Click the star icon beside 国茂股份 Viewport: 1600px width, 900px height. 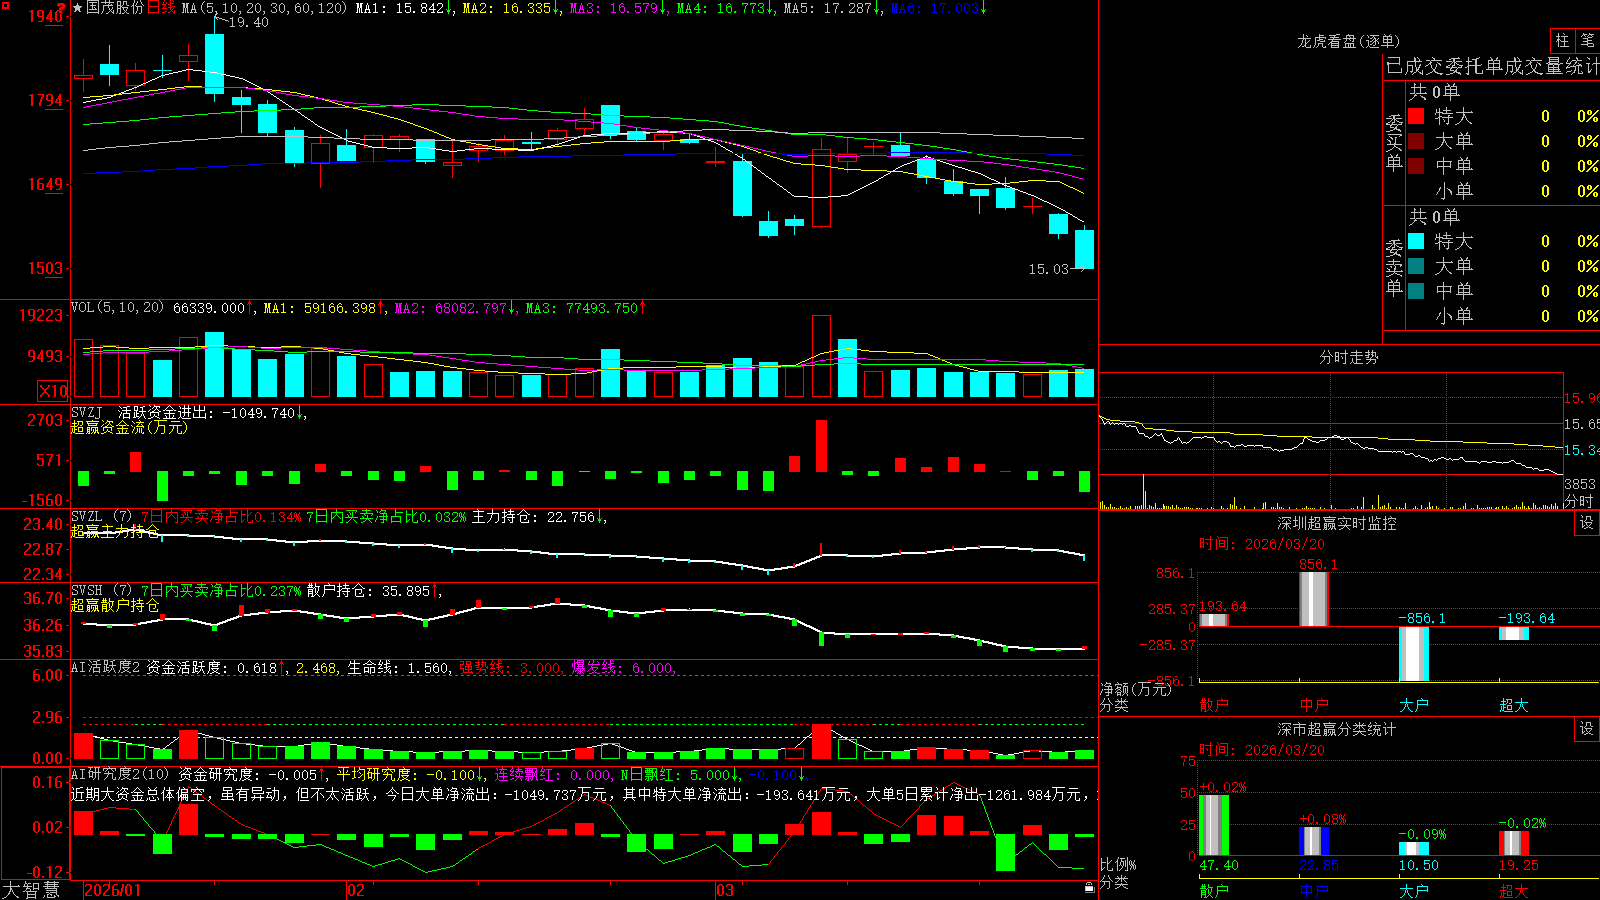tap(77, 8)
